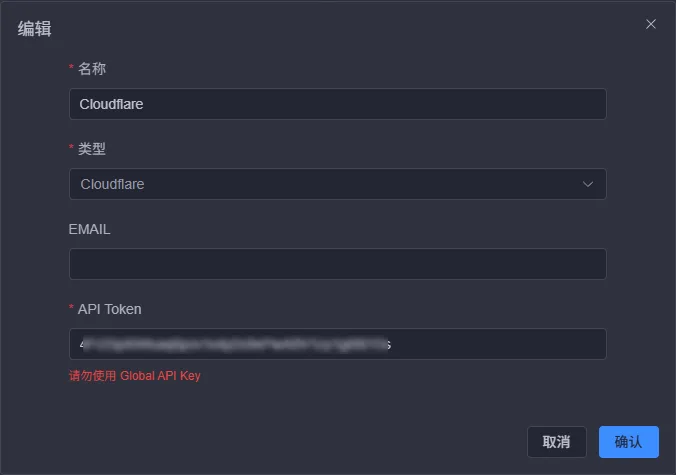Viewport: 676px width, 475px height.
Task: Click the 名称 input containing Cloudflare
Action: pos(337,104)
